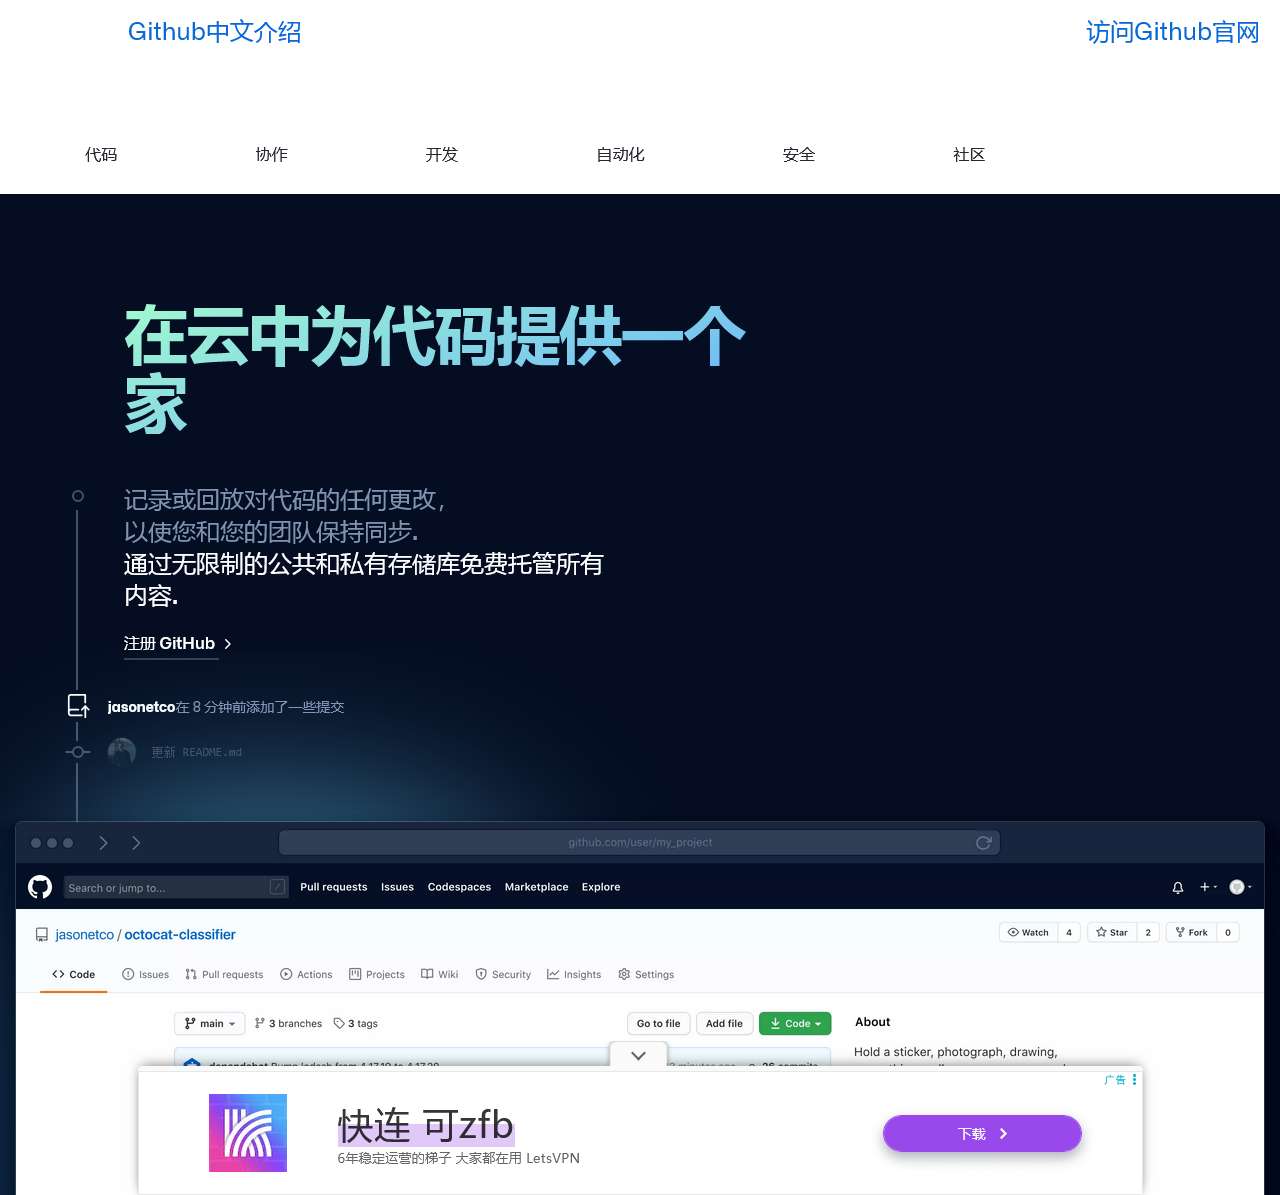Open the Security shield icon

coord(481,974)
